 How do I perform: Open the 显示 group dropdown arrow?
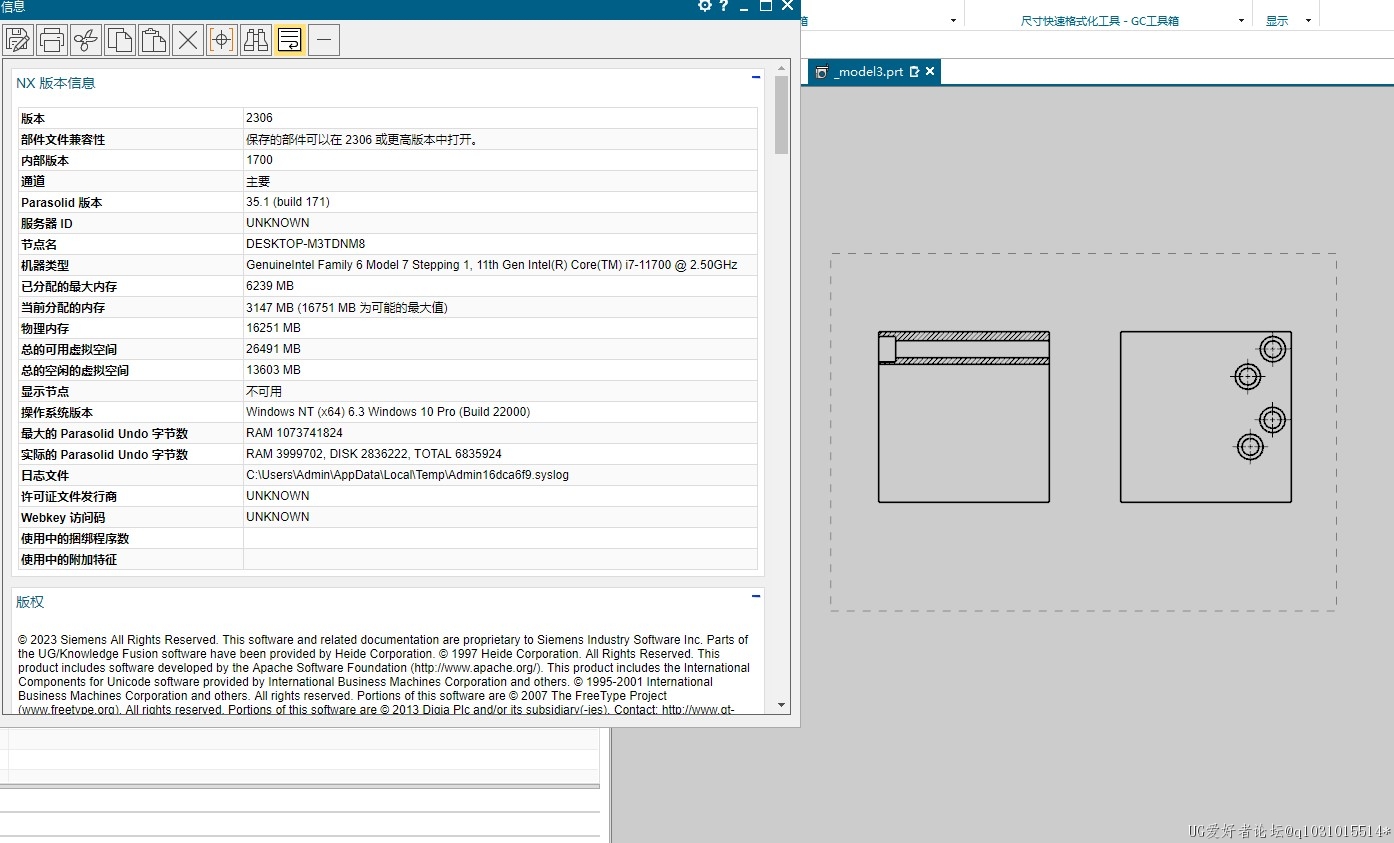pyautogui.click(x=1308, y=21)
